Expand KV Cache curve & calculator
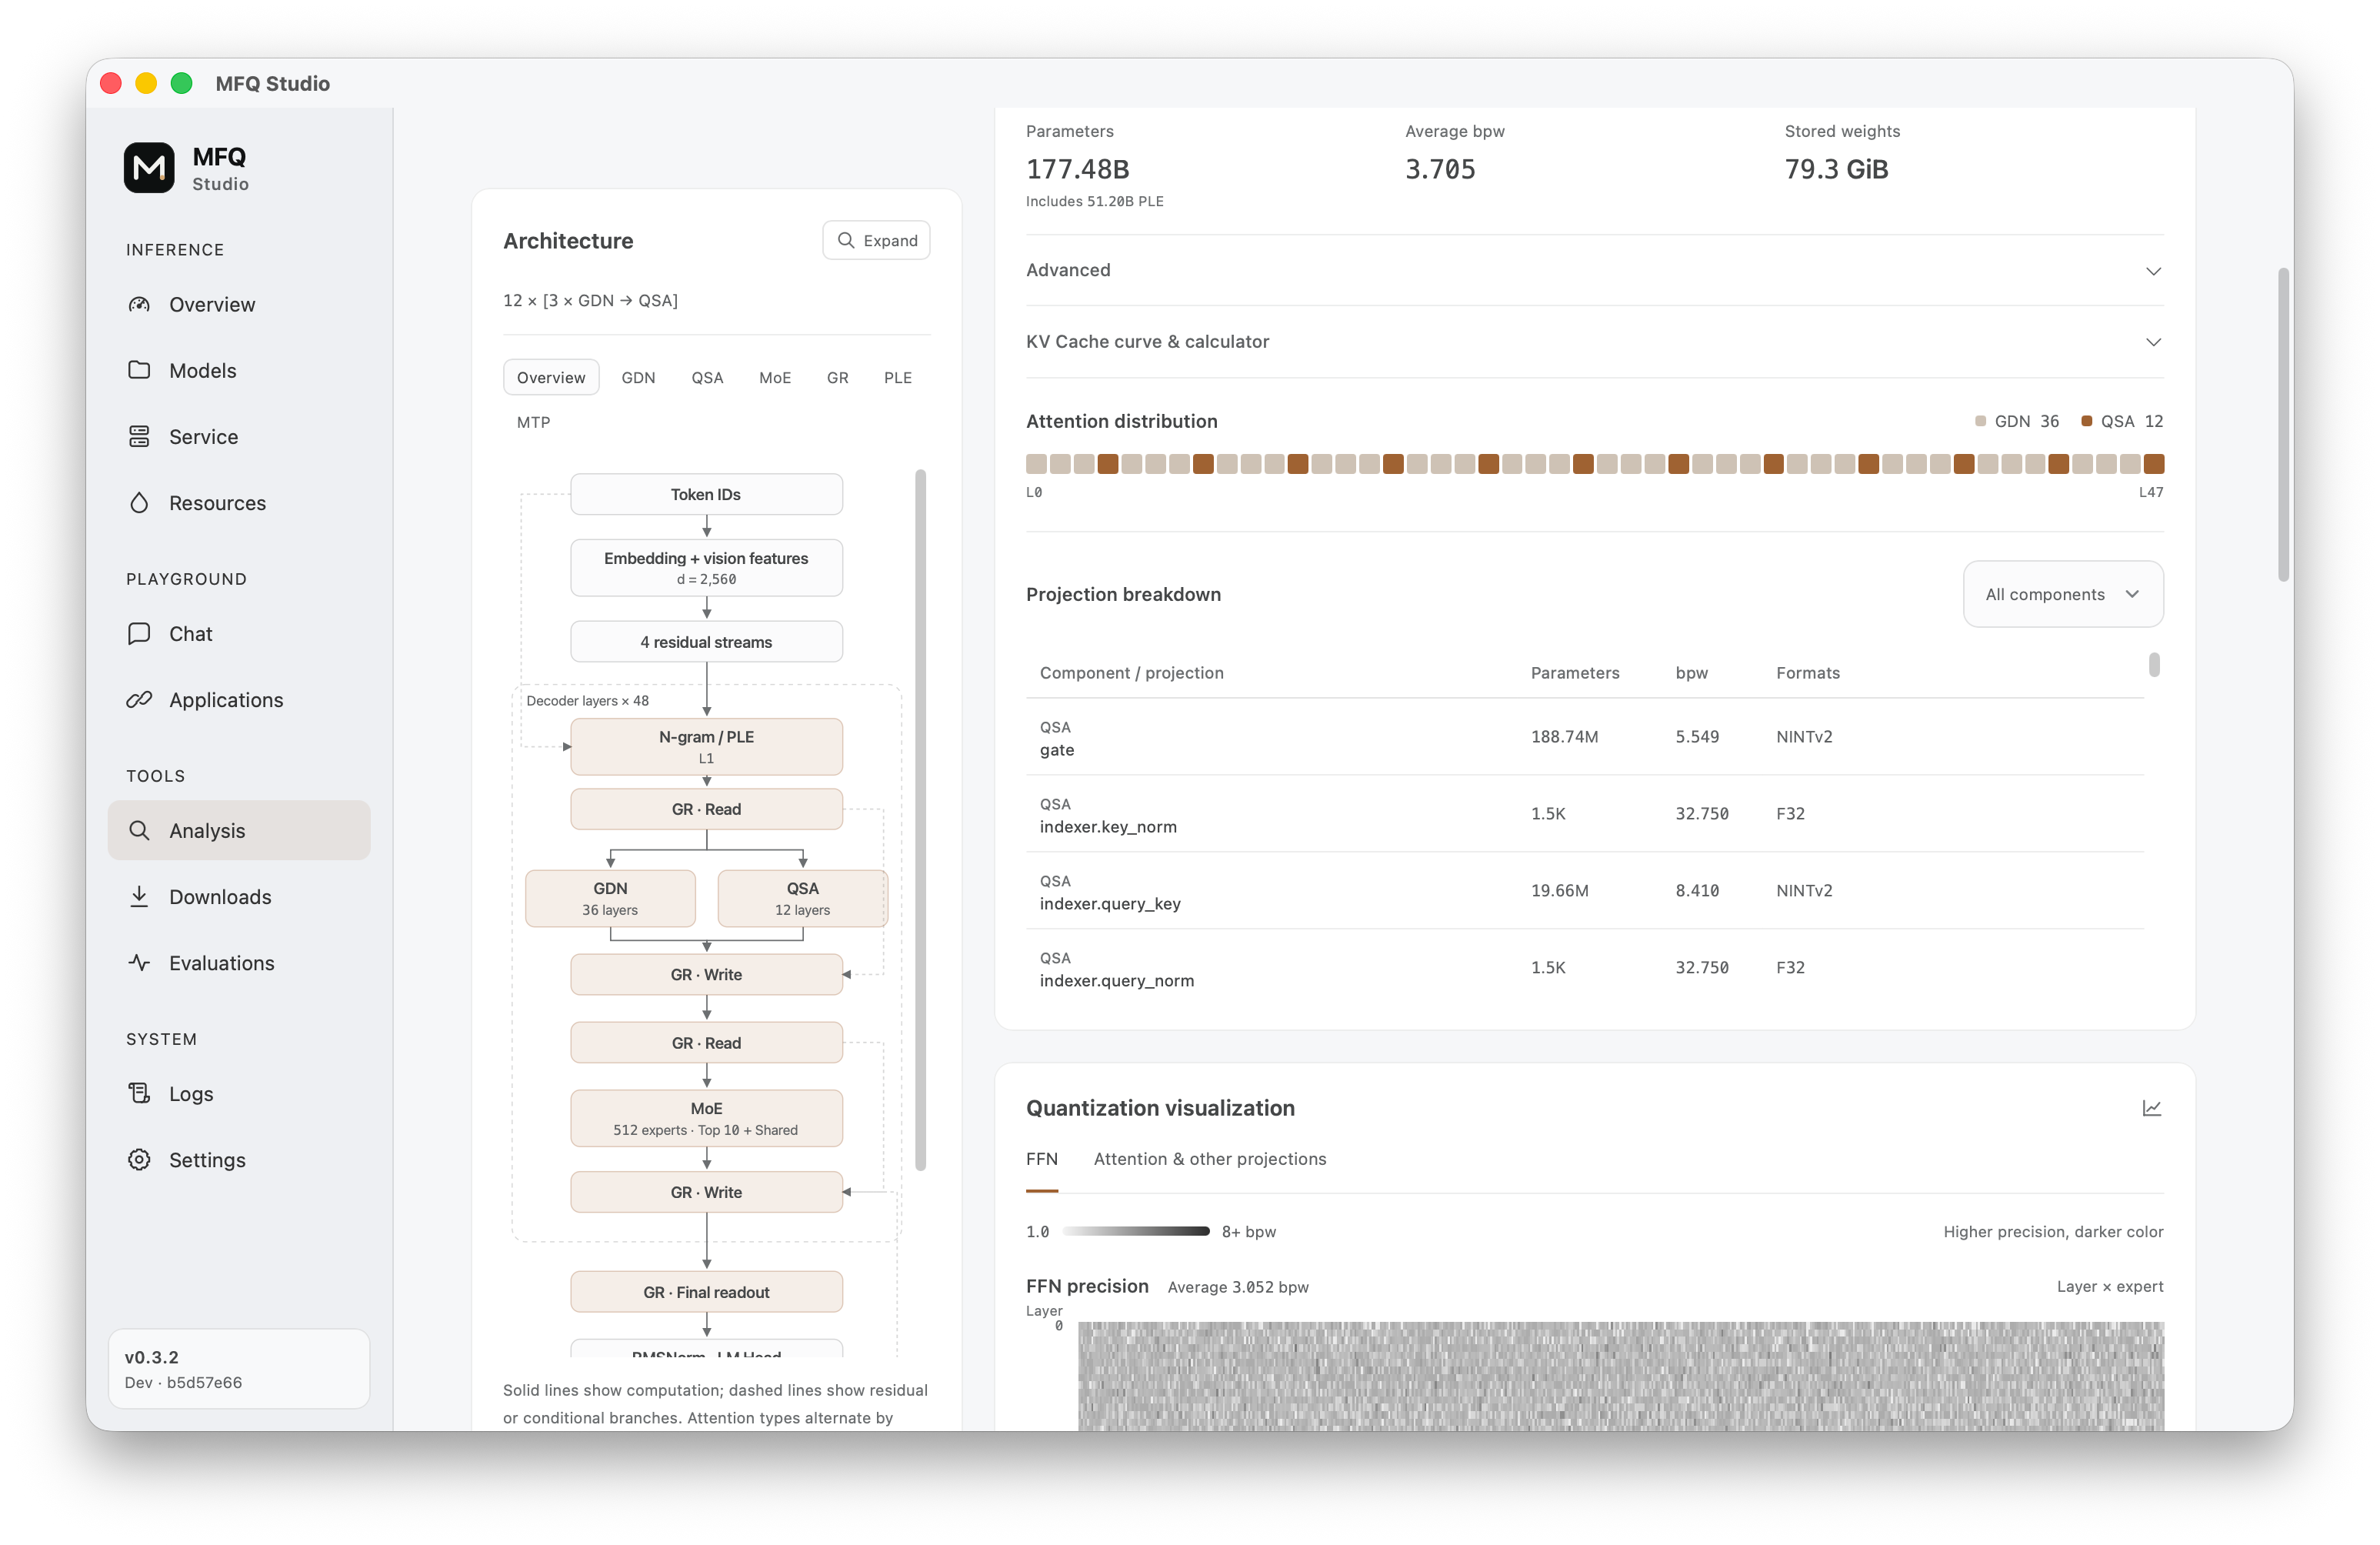This screenshot has width=2380, height=1545. tap(1594, 341)
